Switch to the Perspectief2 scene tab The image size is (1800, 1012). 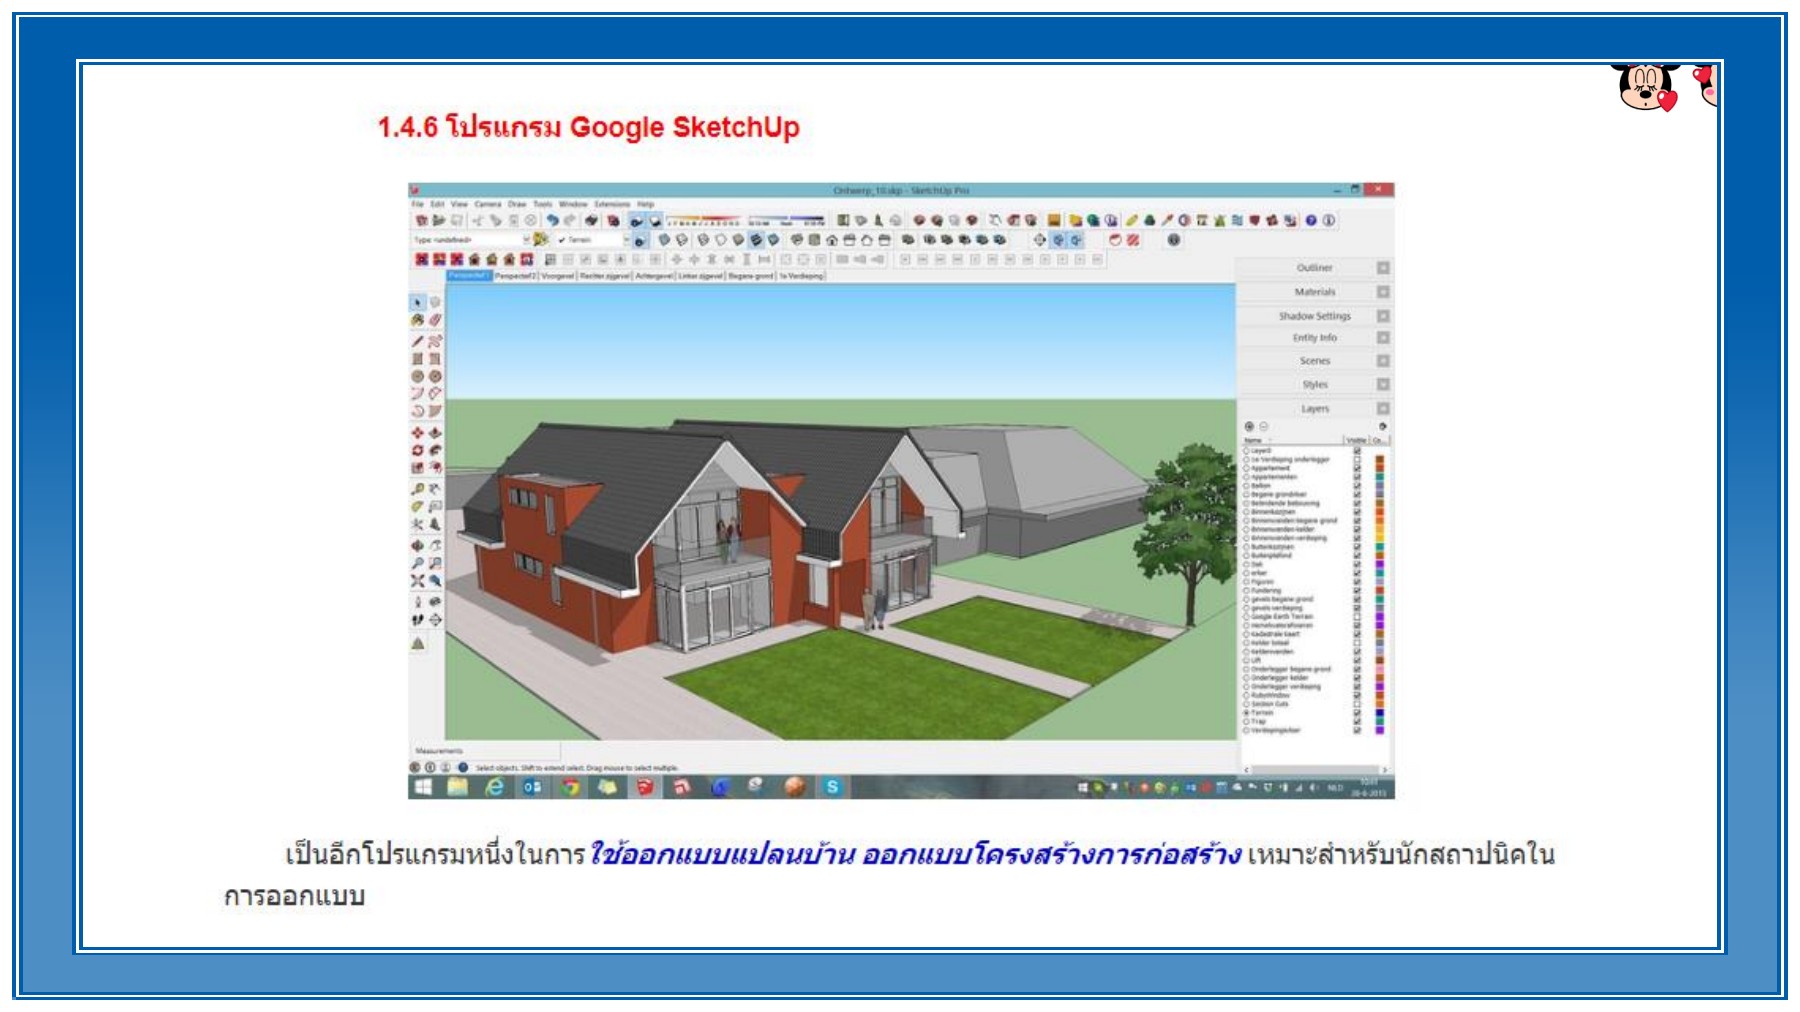click(x=515, y=276)
